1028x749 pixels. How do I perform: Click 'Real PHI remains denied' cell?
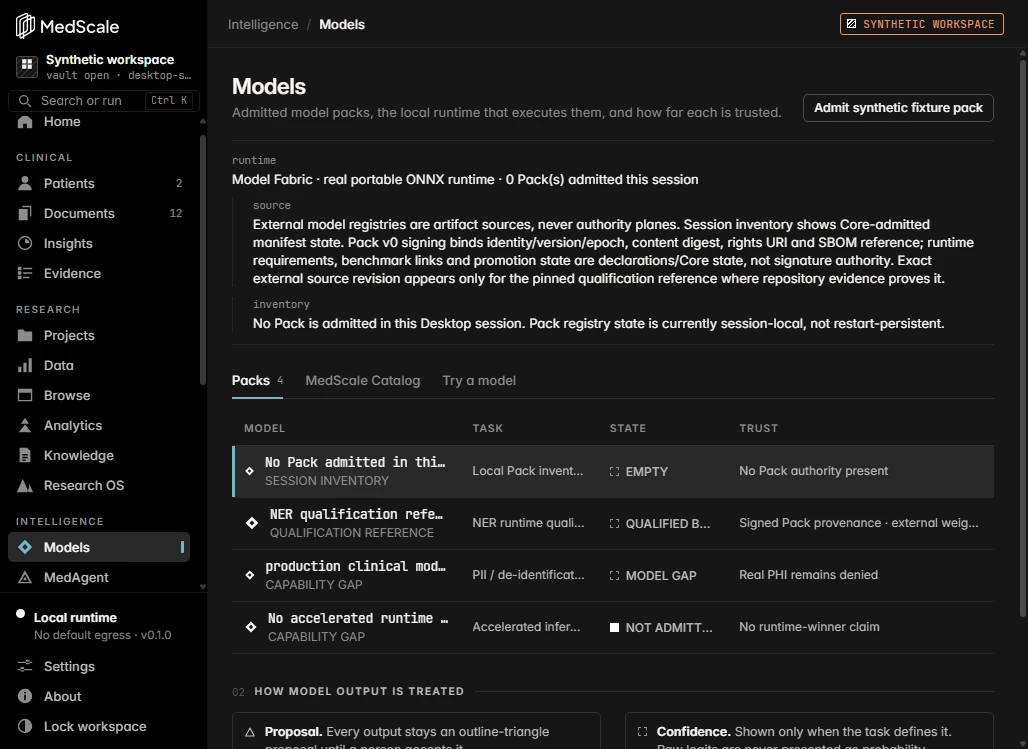tap(808, 575)
